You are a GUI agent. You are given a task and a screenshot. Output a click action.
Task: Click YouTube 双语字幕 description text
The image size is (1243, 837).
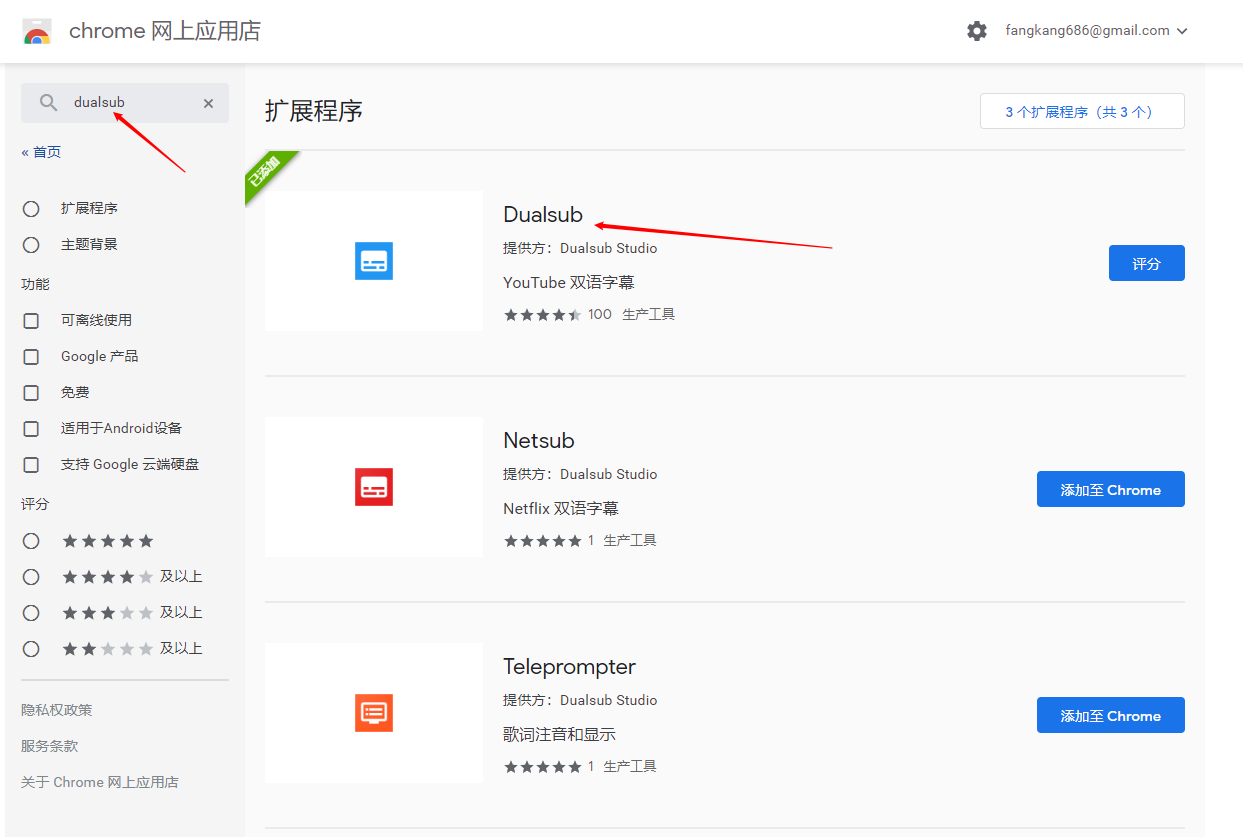(569, 283)
